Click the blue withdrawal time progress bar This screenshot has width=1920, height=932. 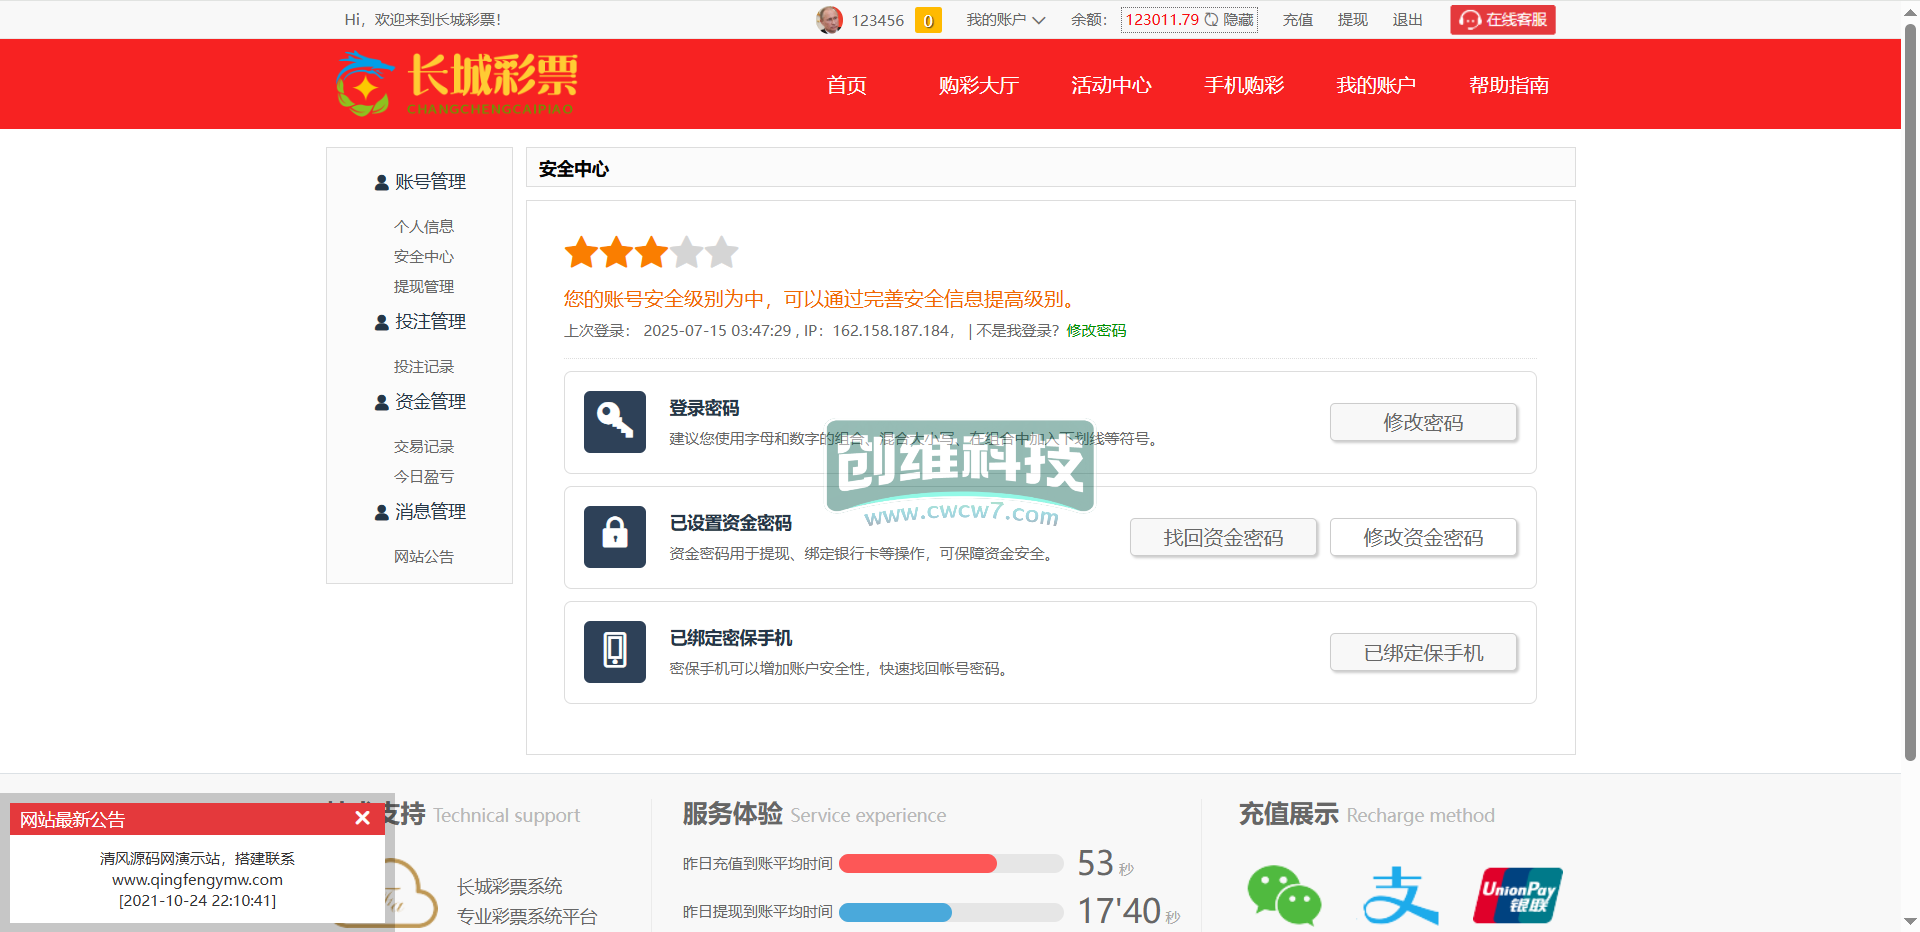[x=895, y=912]
